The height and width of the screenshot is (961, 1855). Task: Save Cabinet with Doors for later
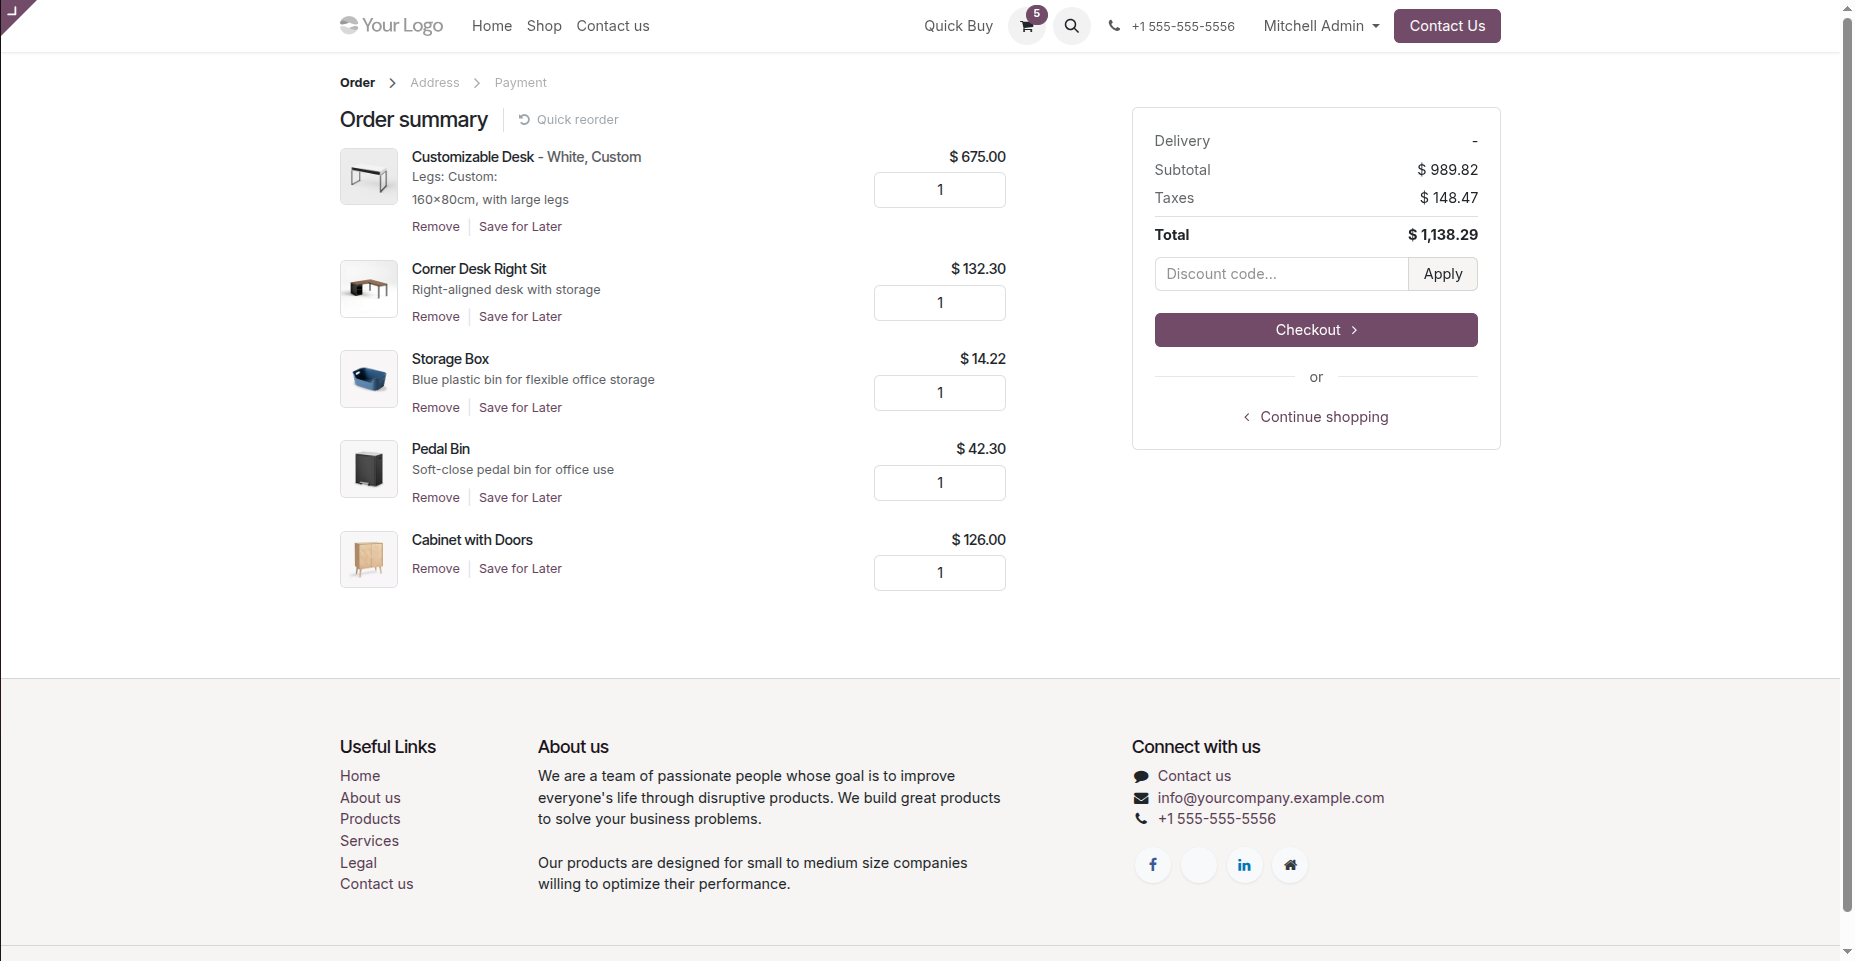click(x=520, y=569)
